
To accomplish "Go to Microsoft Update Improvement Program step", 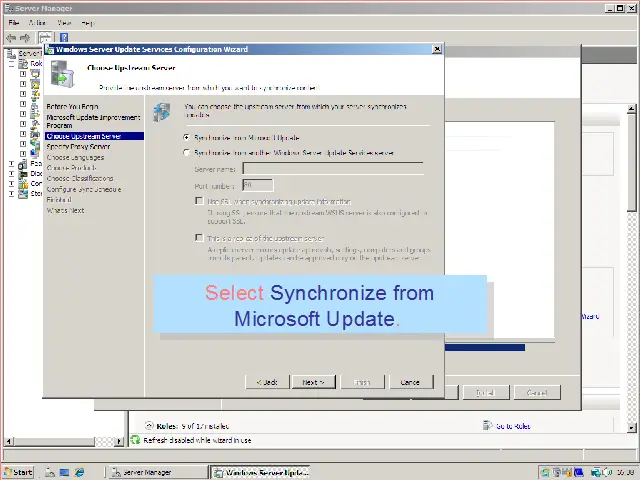I will (93, 121).
